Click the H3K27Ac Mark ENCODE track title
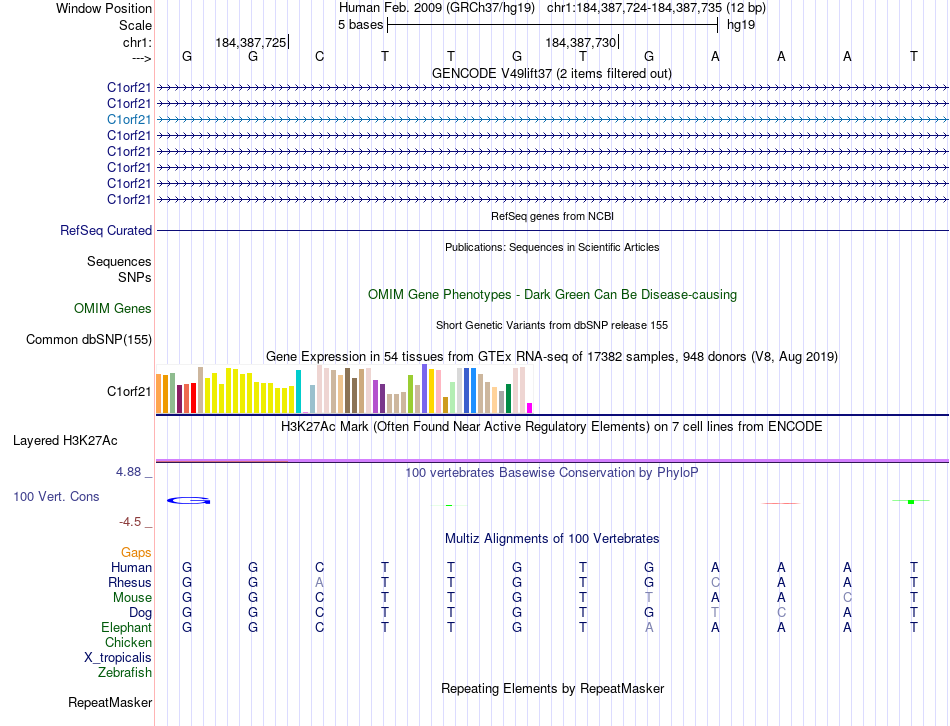950x726 pixels. 552,427
